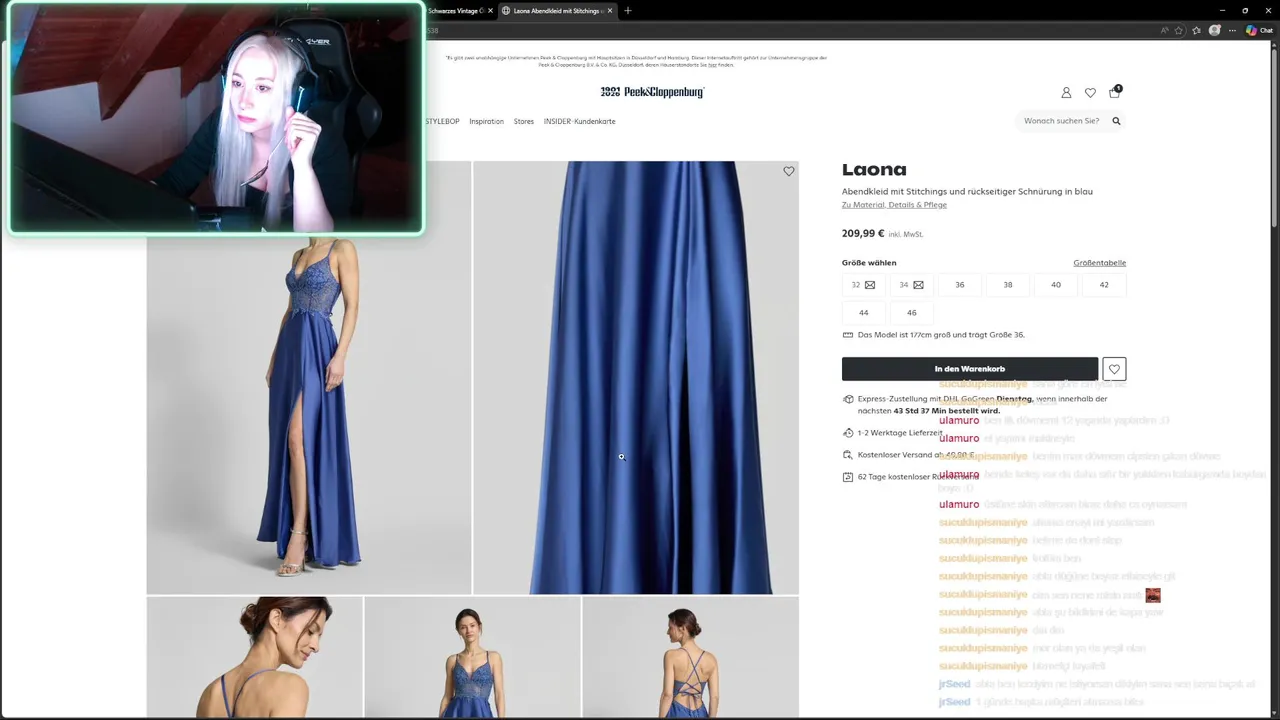Open the INSIDER-Kundenkarte menu item
1280x720 pixels.
point(579,121)
